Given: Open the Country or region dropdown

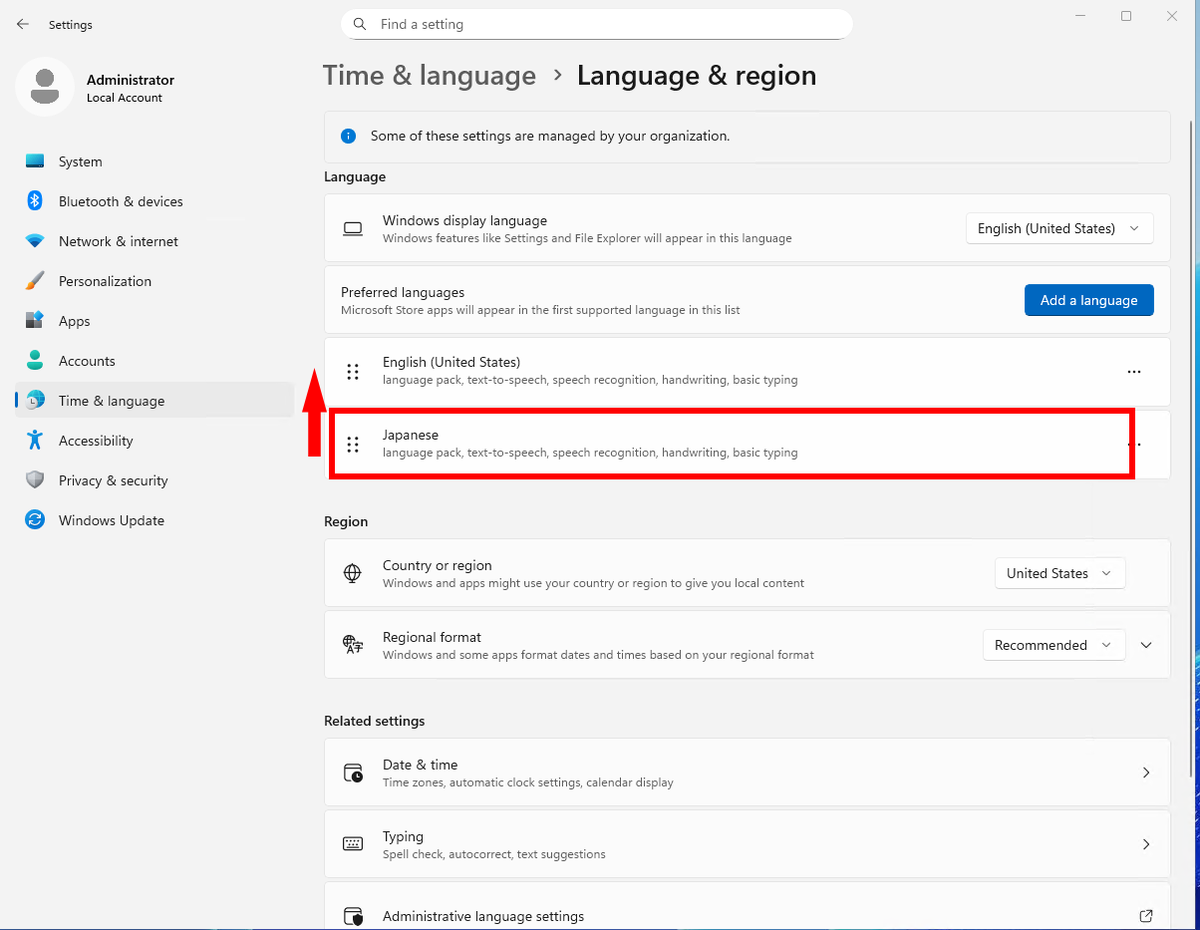Looking at the screenshot, I should (1059, 573).
